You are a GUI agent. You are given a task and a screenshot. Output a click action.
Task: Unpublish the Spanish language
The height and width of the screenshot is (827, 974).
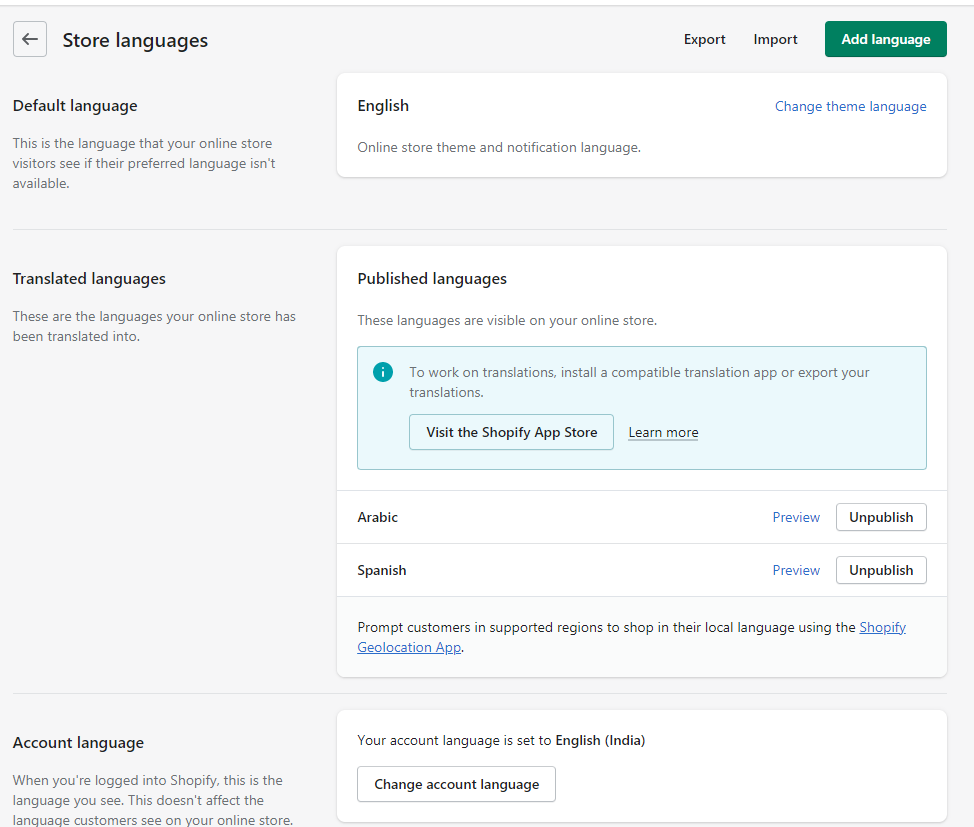(x=881, y=570)
